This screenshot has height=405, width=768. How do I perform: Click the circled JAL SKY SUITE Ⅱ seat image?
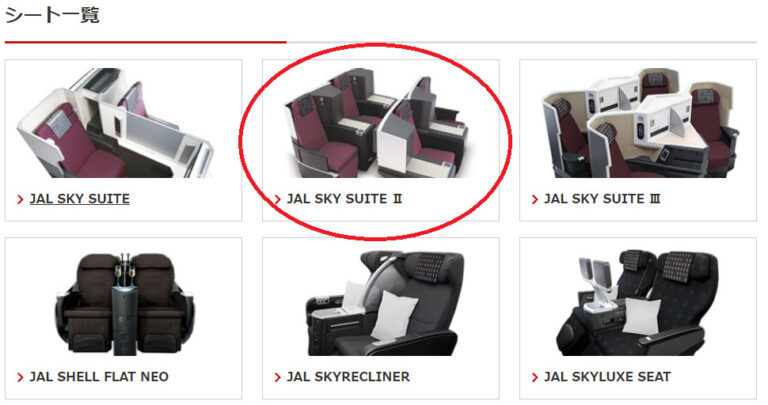(376, 122)
